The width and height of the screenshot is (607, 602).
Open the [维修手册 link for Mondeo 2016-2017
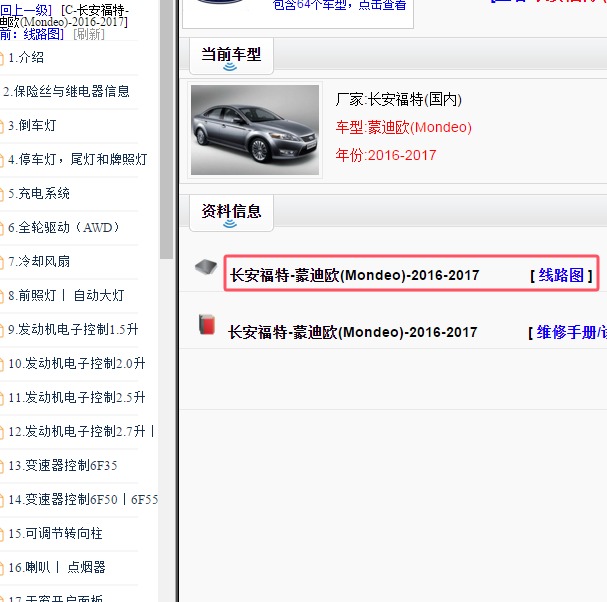click(567, 332)
